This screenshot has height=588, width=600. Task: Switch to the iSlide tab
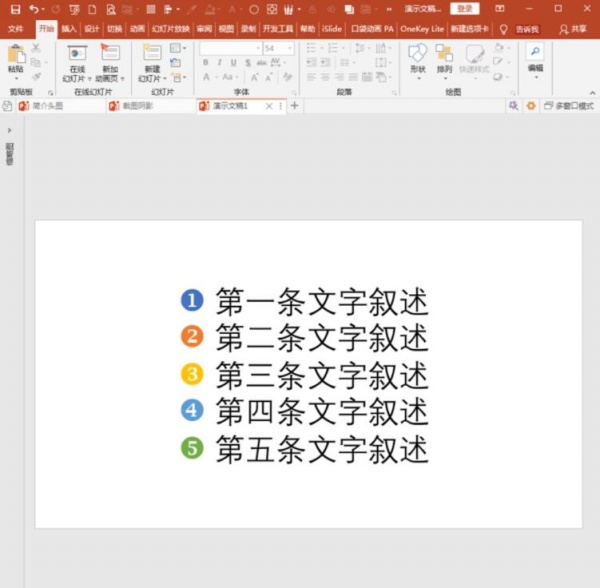331,29
